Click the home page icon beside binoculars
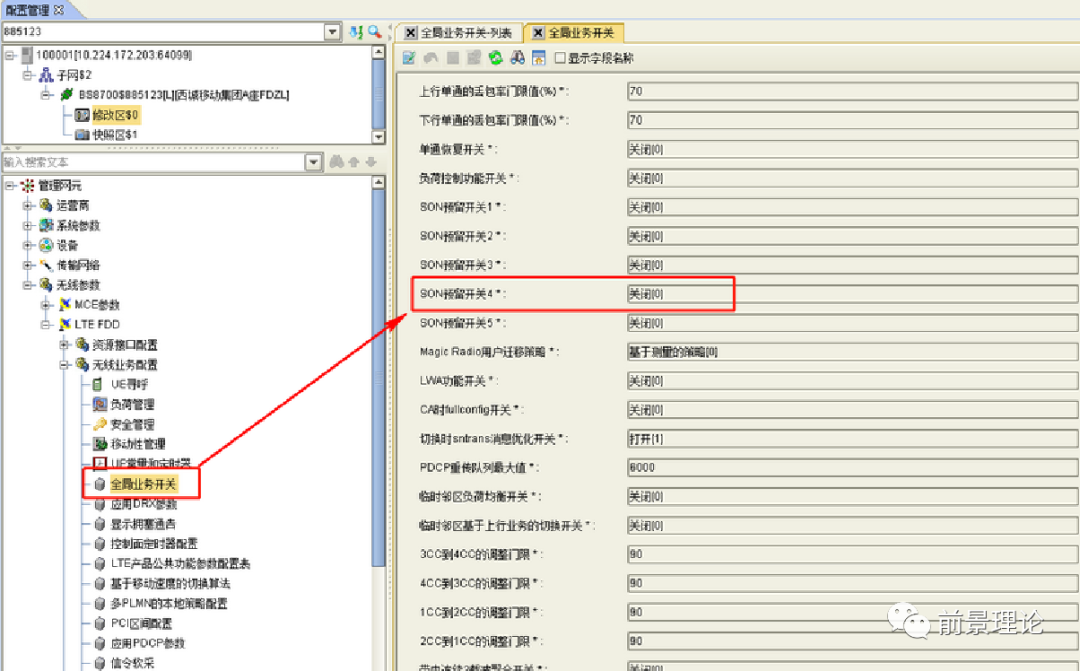 (538, 58)
